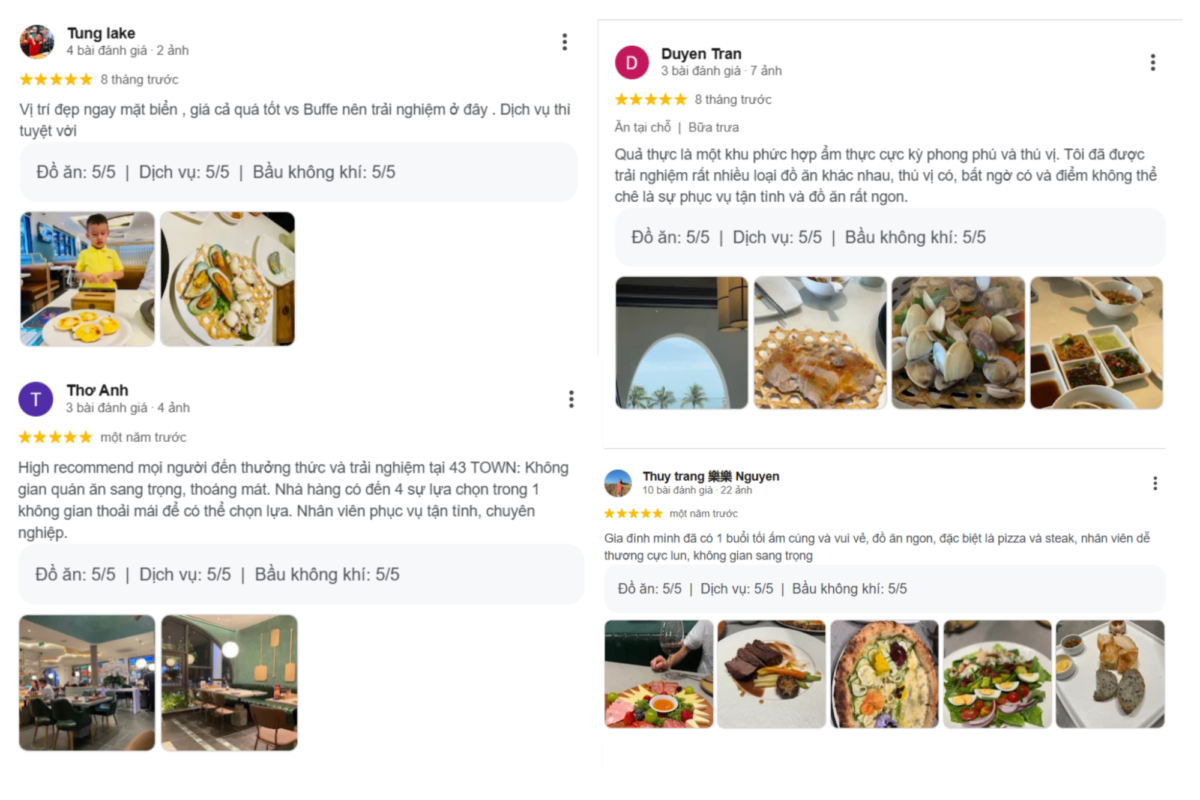Open more options for Thơ Anh review
1200x800 pixels.
pos(571,399)
